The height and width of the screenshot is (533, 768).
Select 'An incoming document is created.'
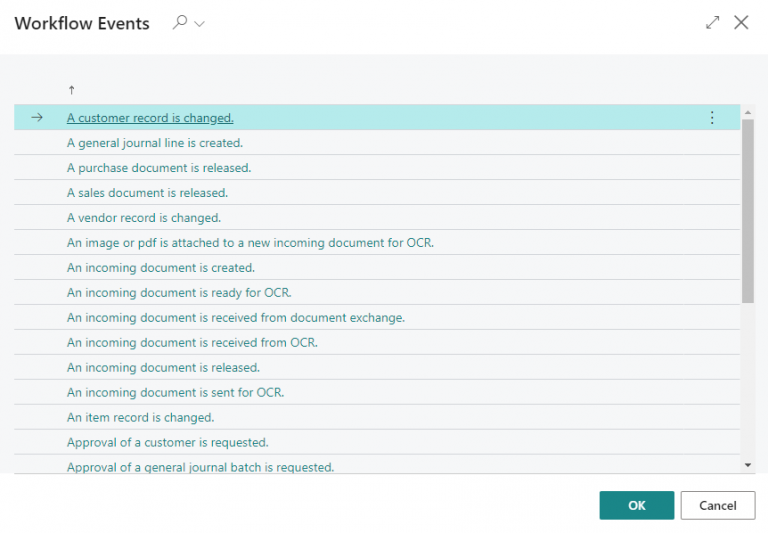pos(161,268)
